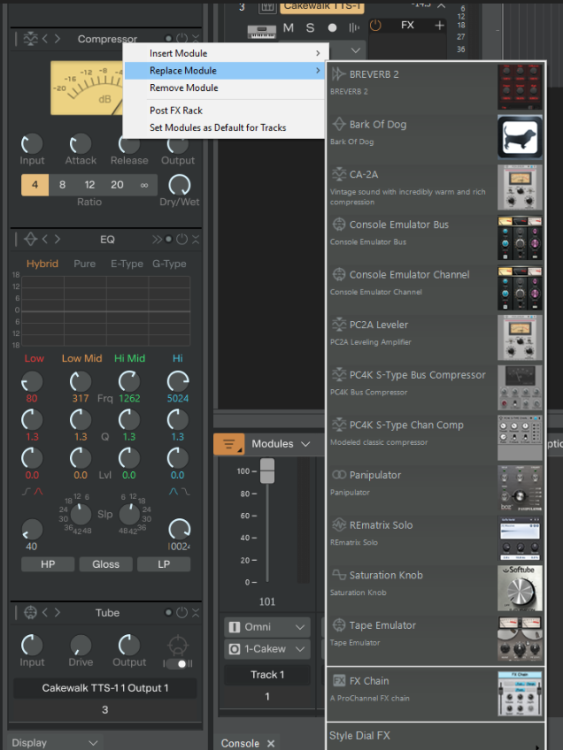Select Set Modules as Default for Tracks
563x750 pixels.
pos(226,128)
